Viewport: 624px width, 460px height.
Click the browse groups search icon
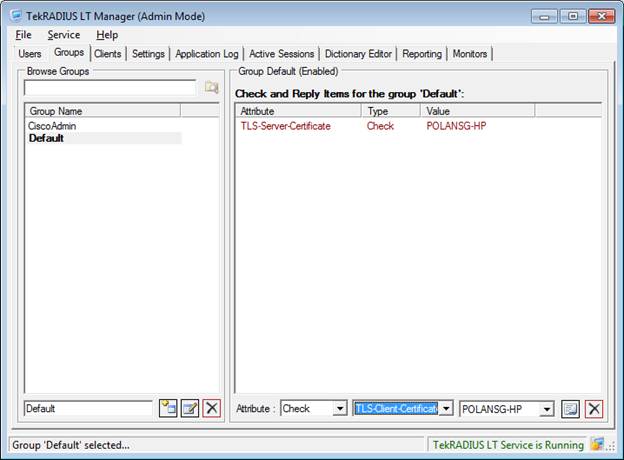(211, 87)
